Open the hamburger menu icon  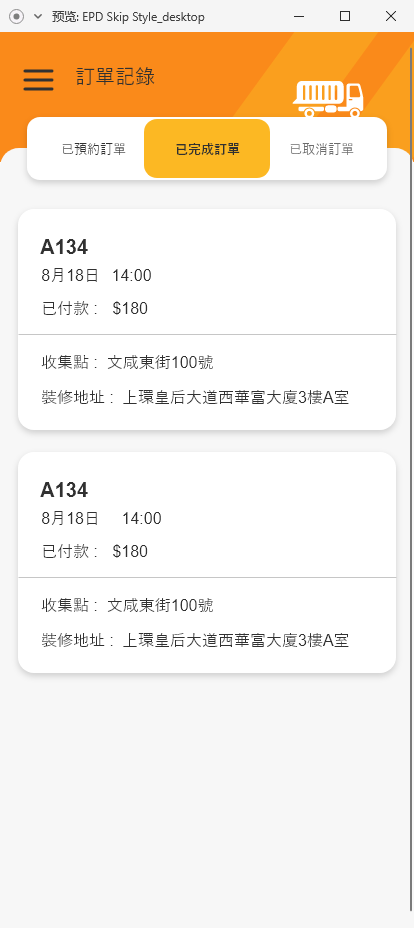pos(38,79)
